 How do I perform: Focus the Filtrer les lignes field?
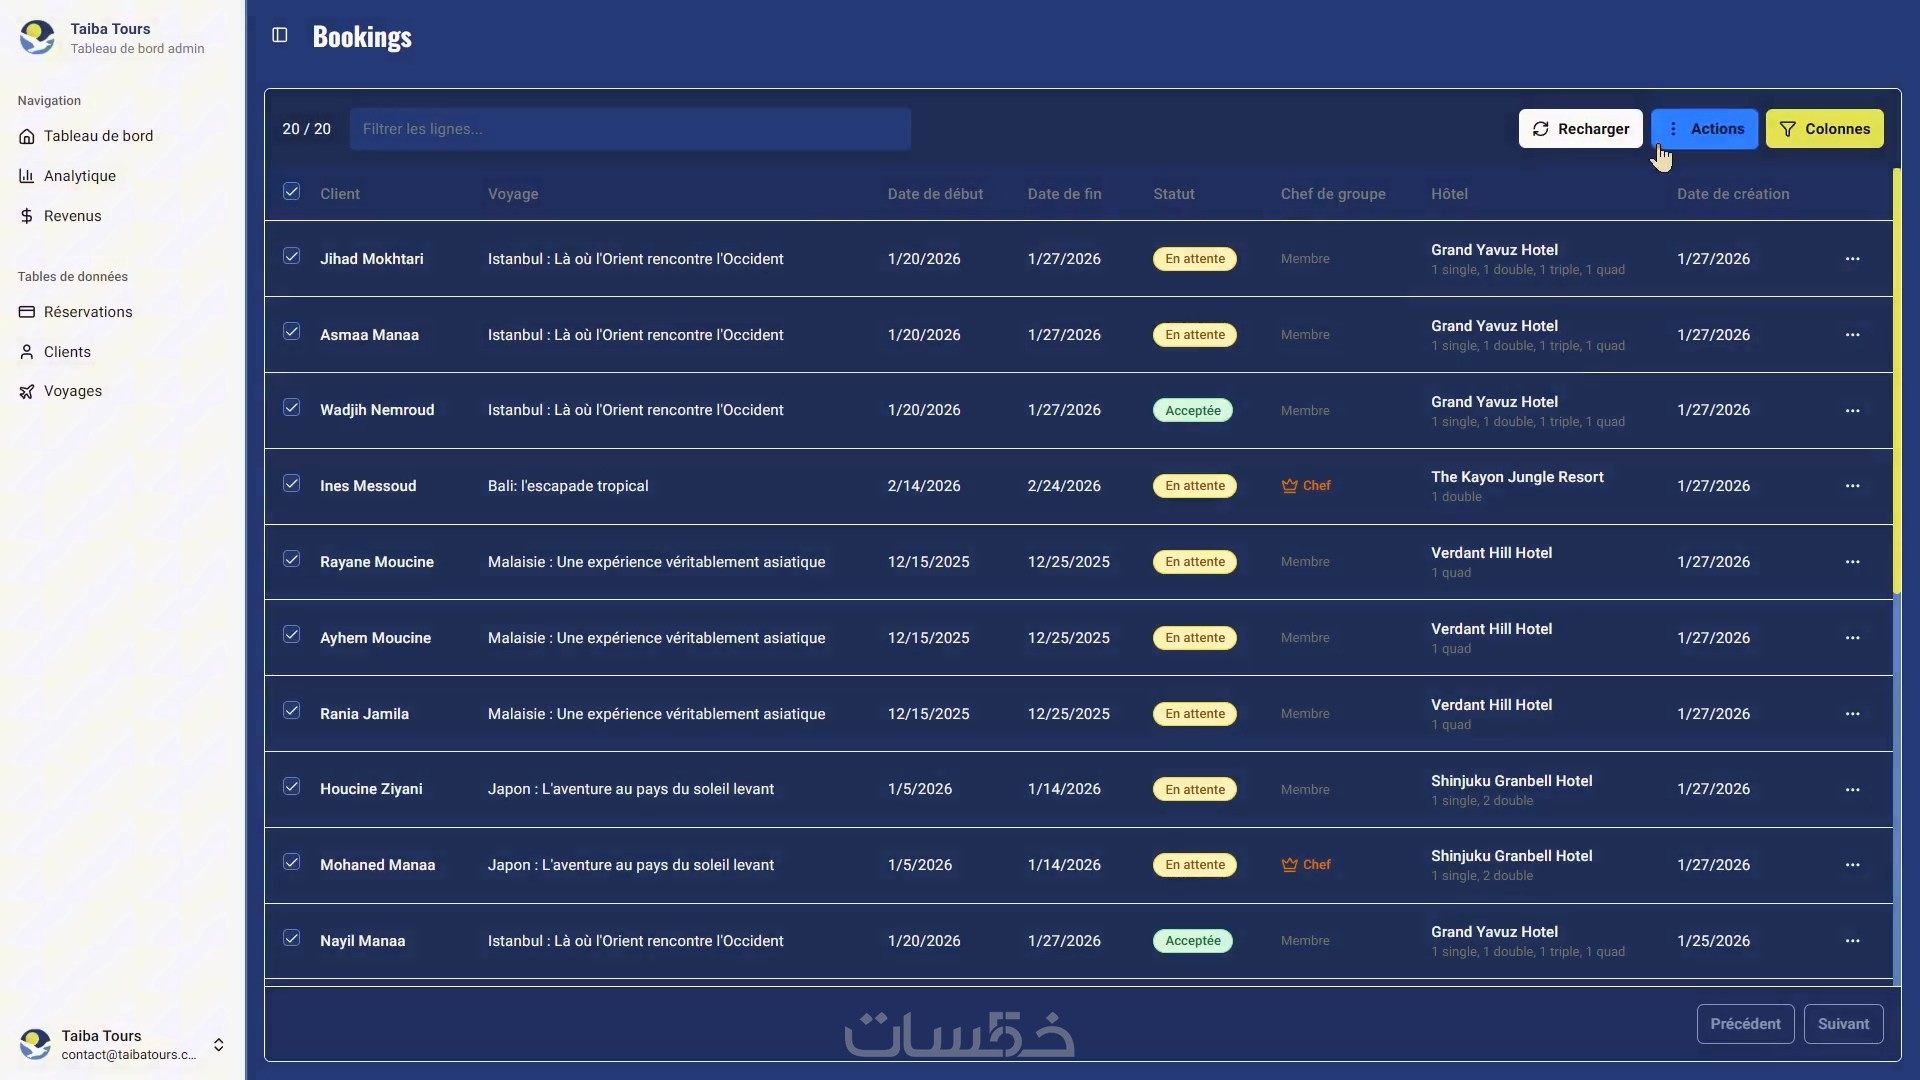coord(630,129)
